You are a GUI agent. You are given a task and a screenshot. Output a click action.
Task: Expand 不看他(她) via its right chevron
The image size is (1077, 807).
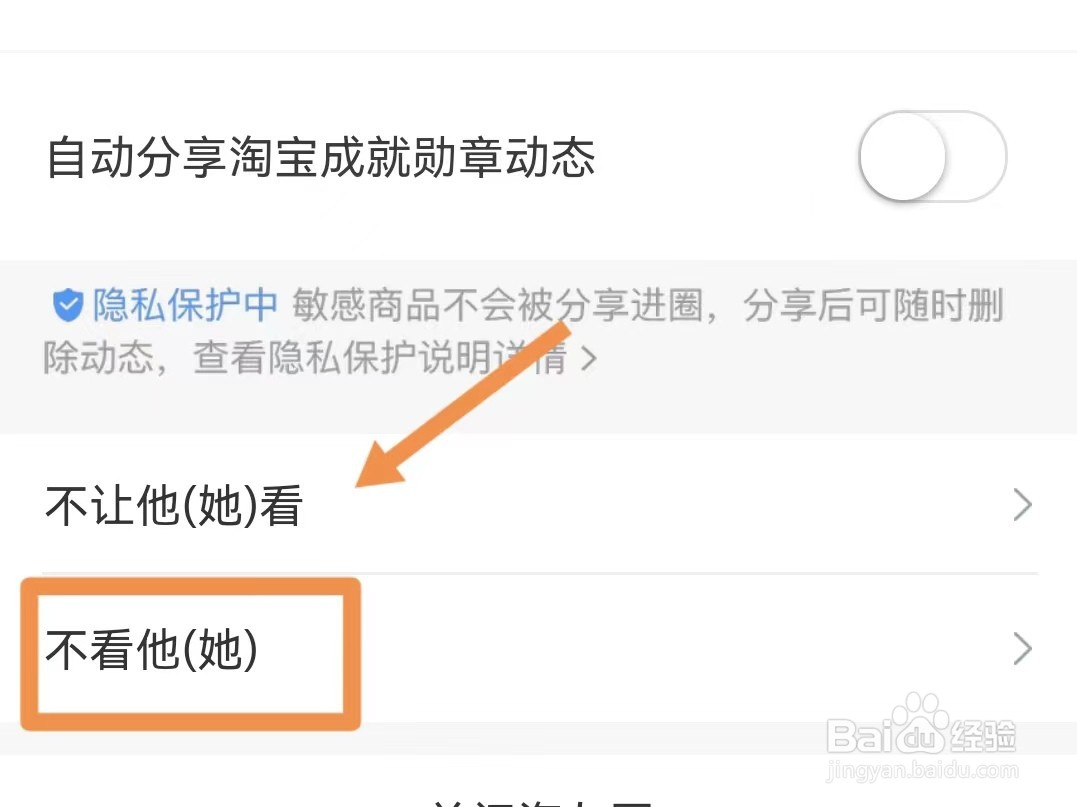point(1023,649)
